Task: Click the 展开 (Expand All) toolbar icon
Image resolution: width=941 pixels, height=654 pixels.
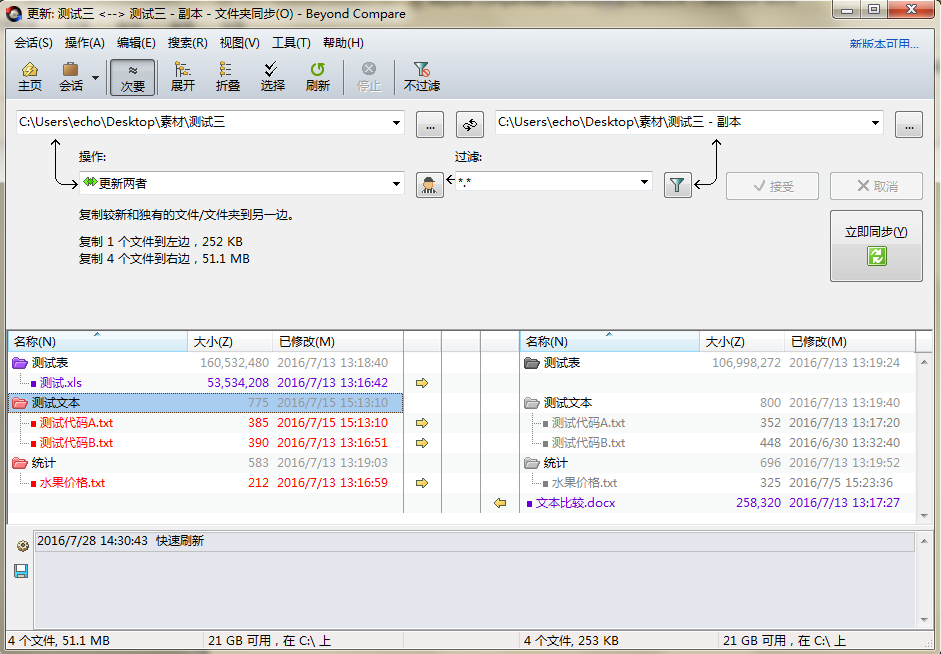Action: pyautogui.click(x=182, y=76)
